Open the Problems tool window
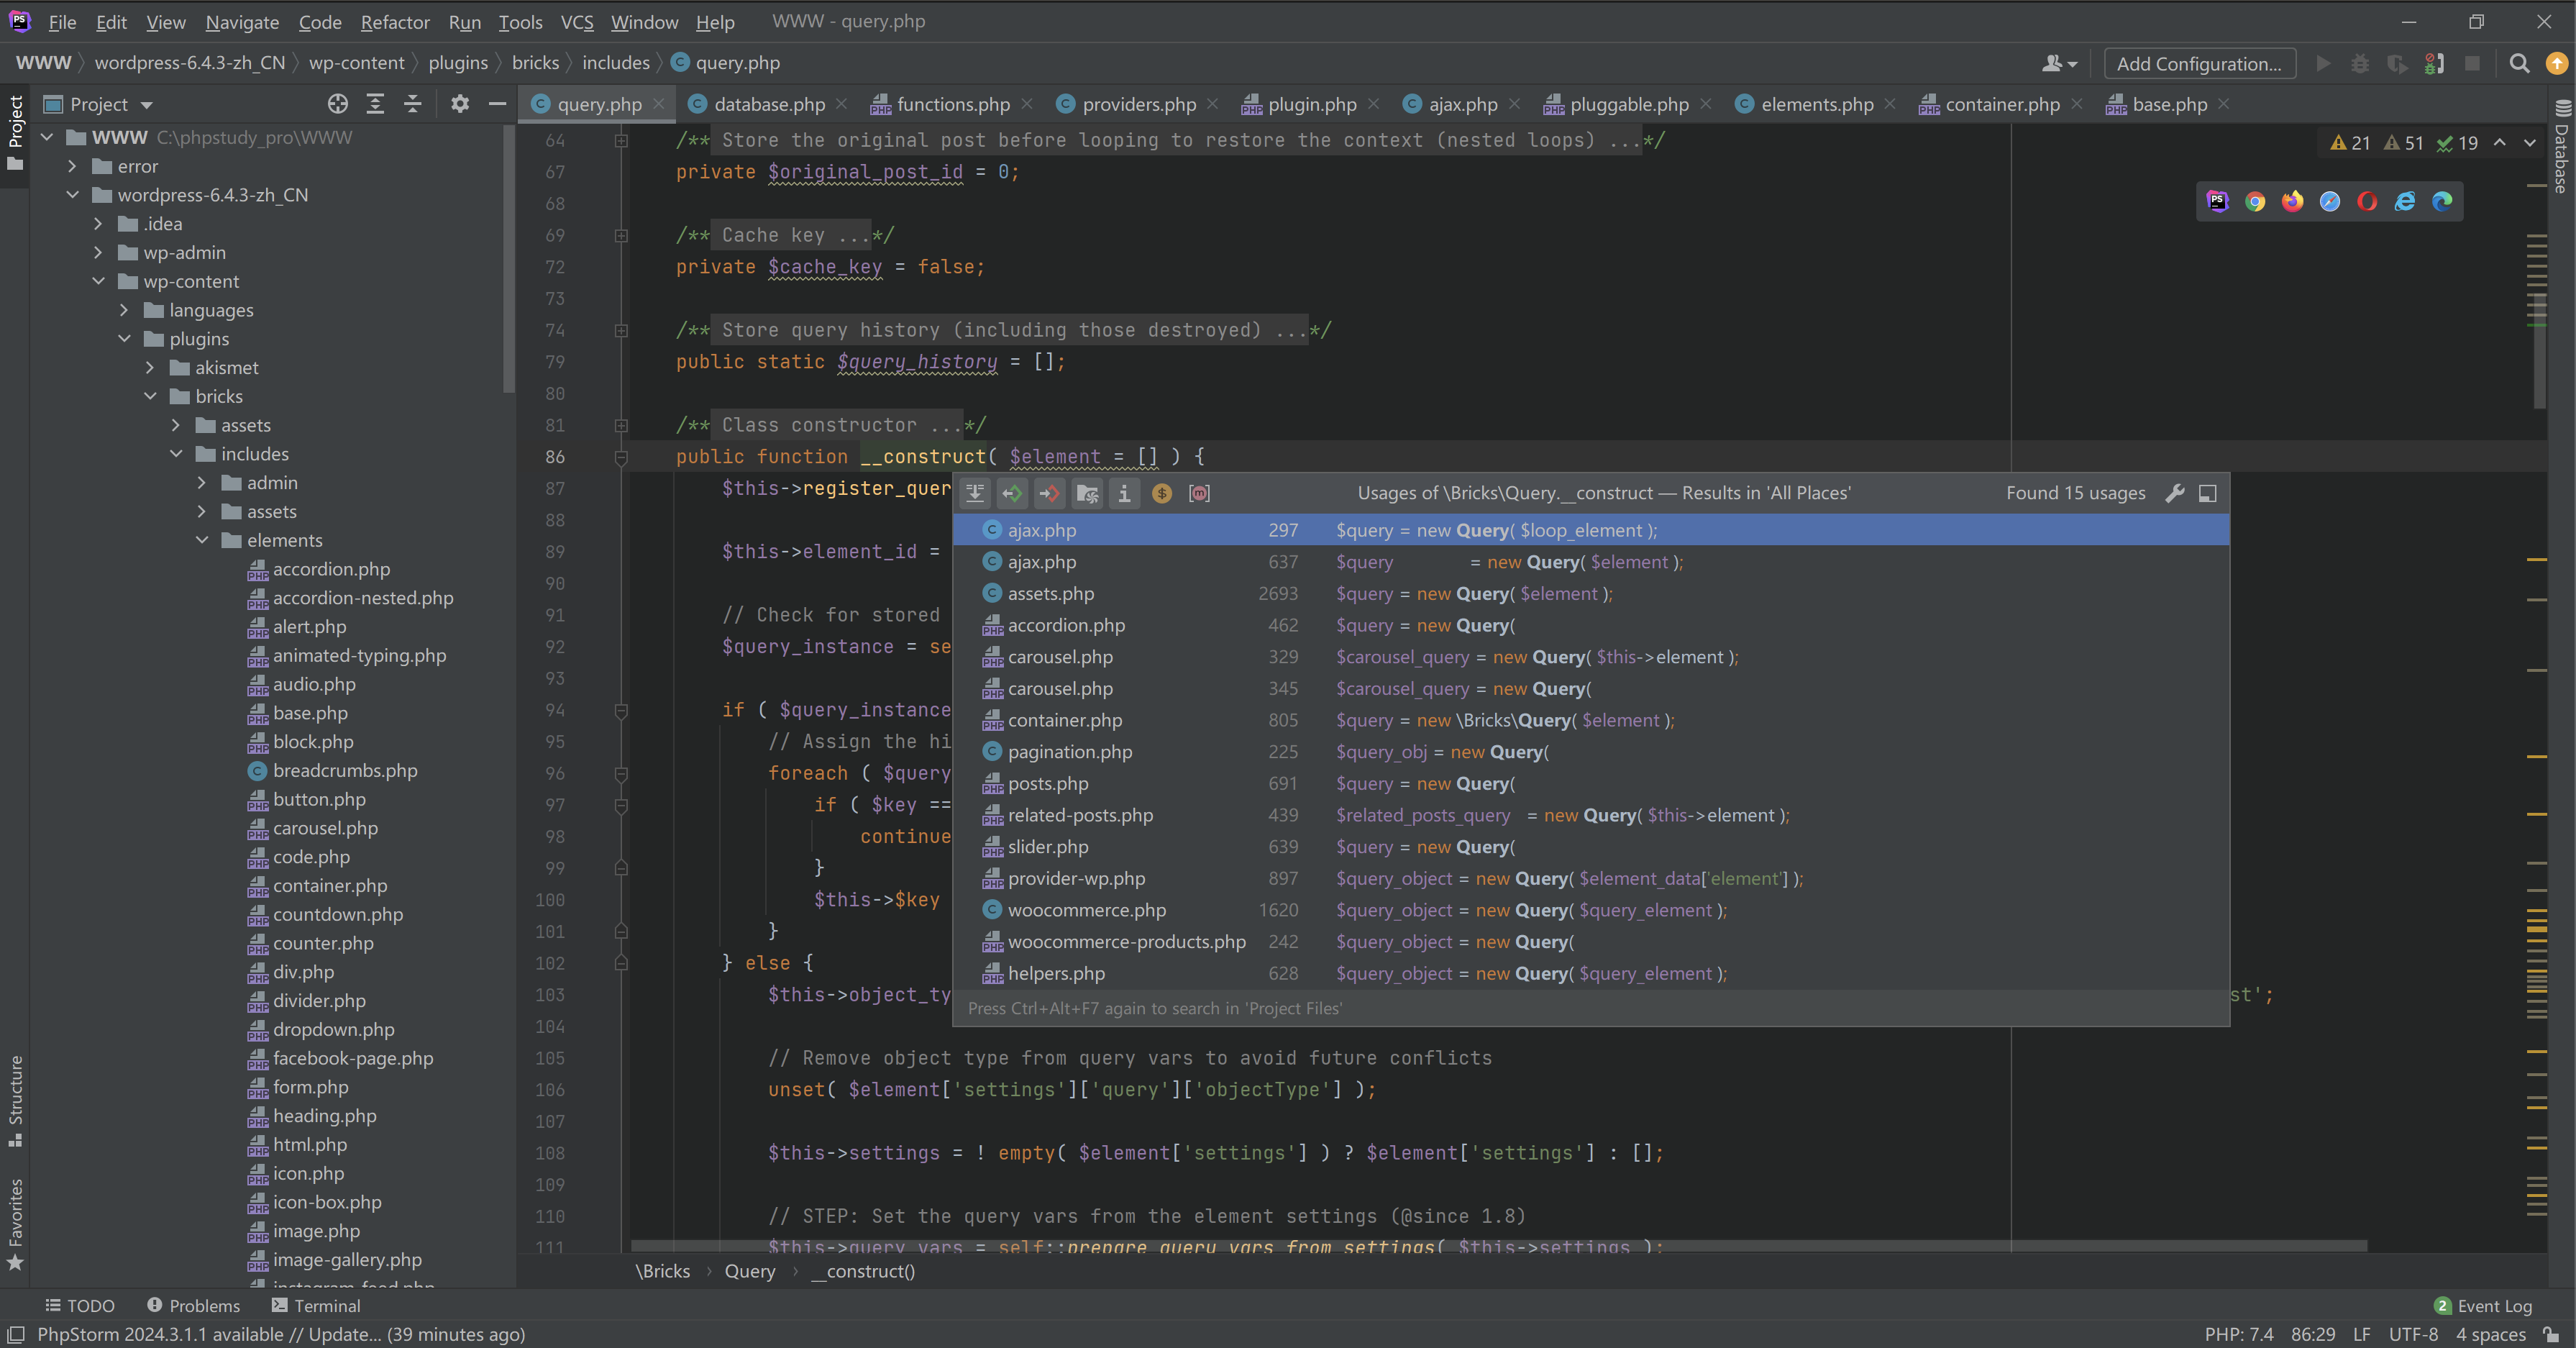 (x=194, y=1305)
